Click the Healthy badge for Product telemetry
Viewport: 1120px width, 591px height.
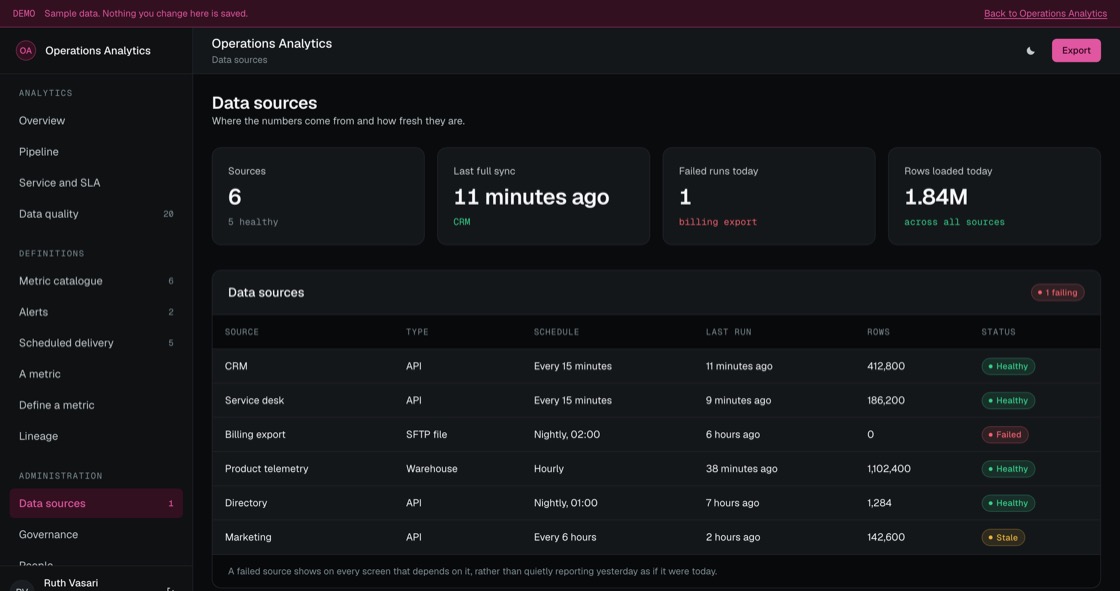(x=1008, y=469)
